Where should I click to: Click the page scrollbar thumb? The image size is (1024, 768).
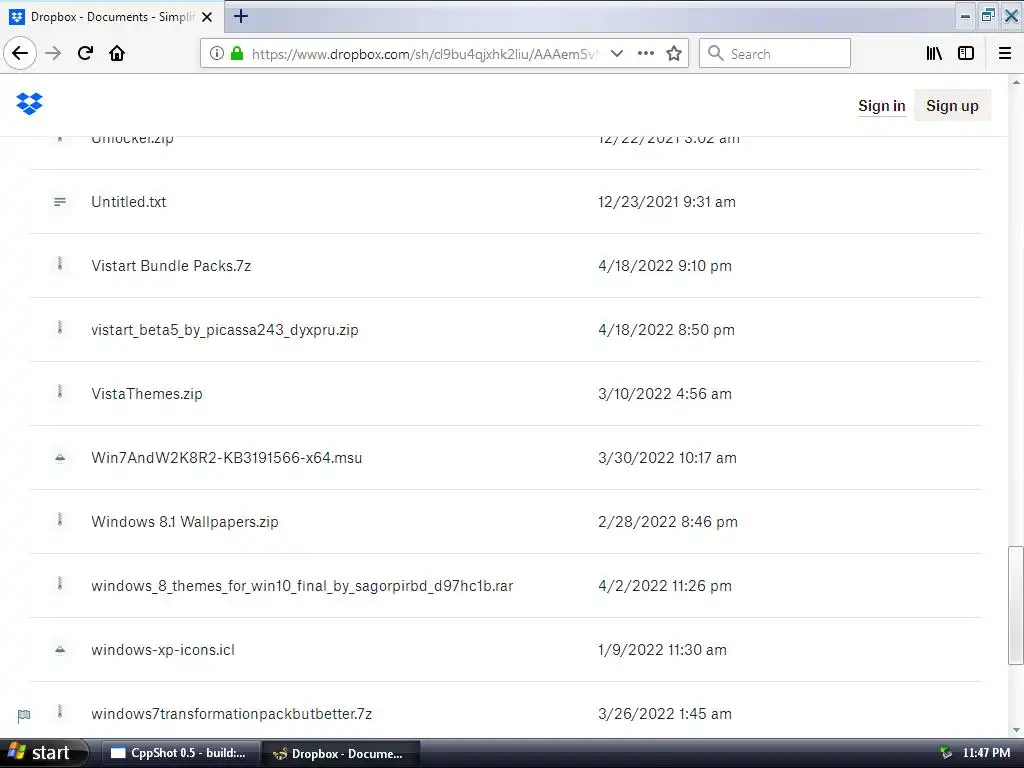1016,605
